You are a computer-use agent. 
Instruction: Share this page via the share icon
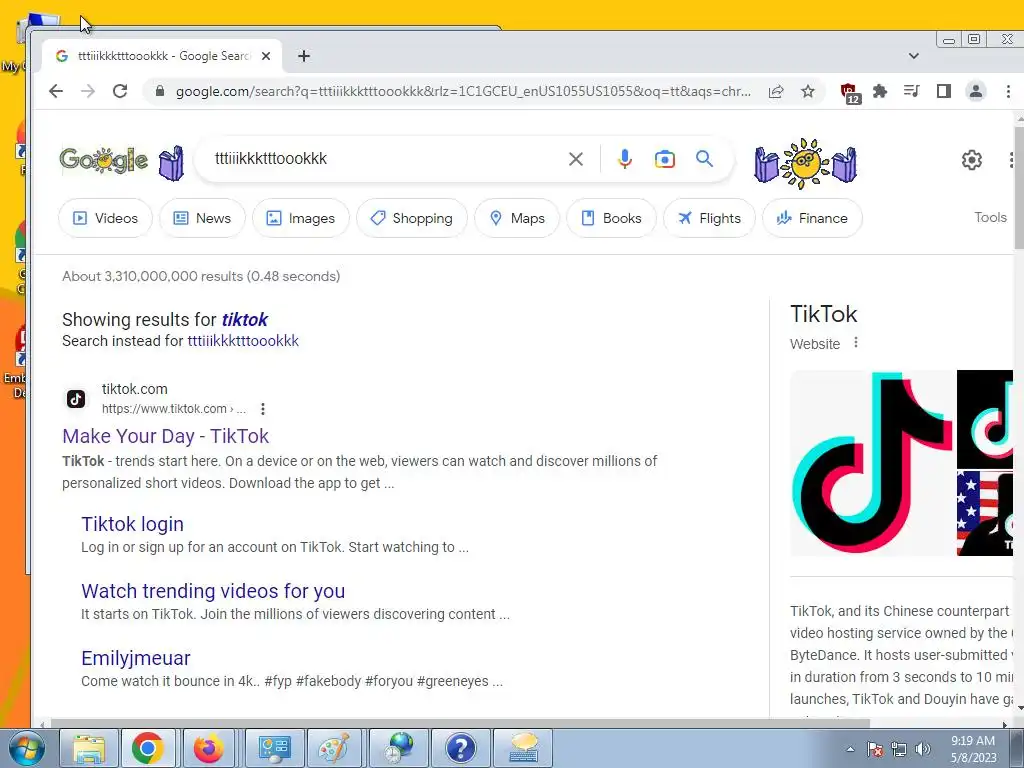[776, 91]
